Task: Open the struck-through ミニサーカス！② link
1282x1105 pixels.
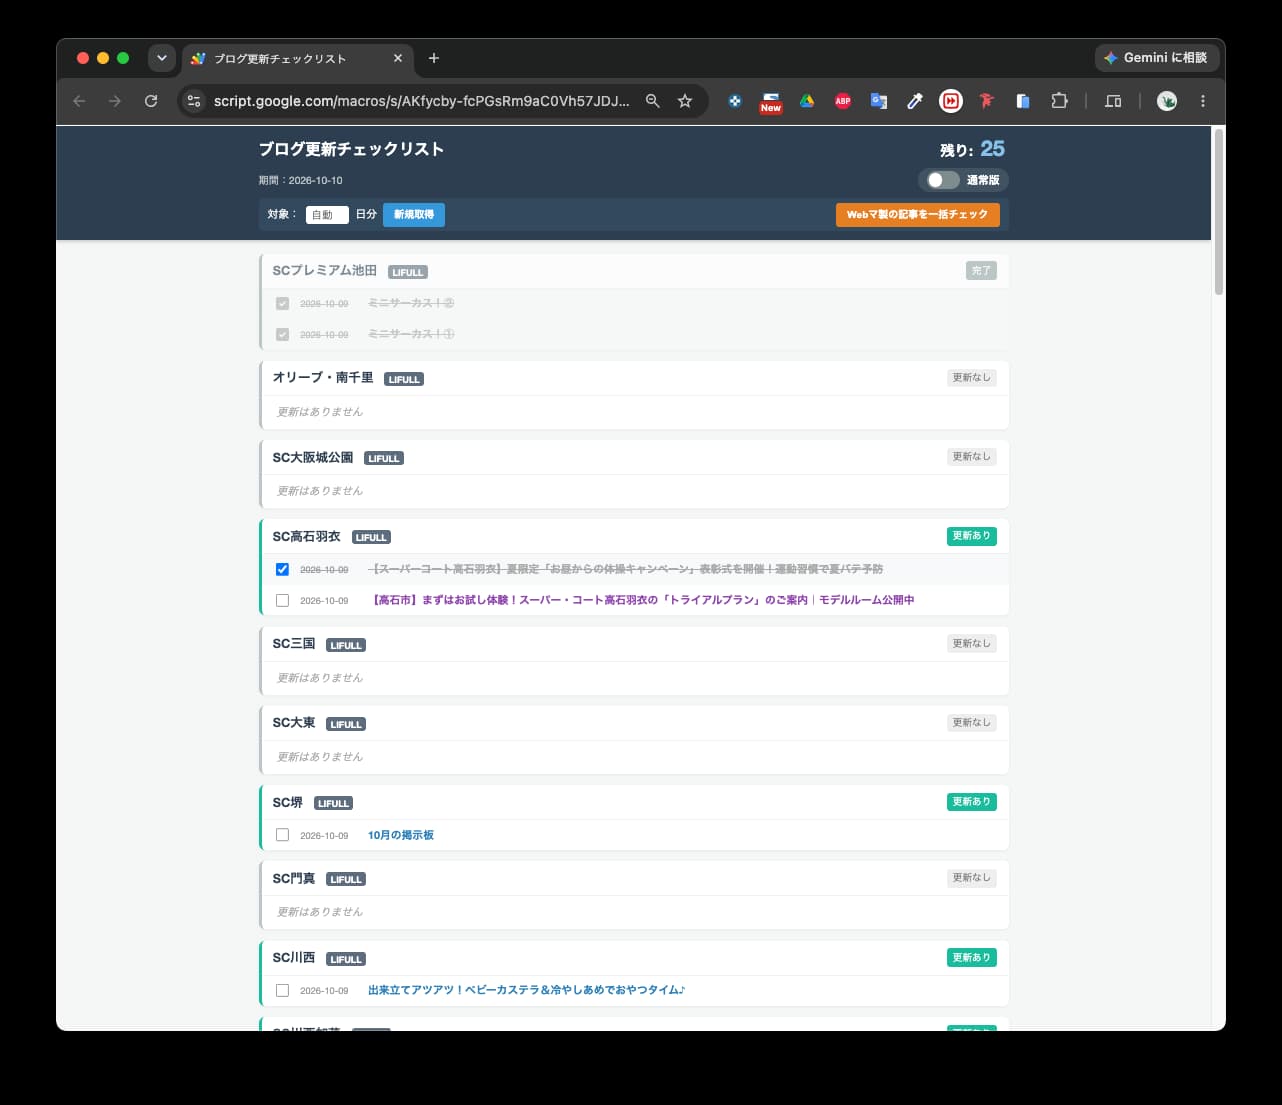Action: (411, 303)
